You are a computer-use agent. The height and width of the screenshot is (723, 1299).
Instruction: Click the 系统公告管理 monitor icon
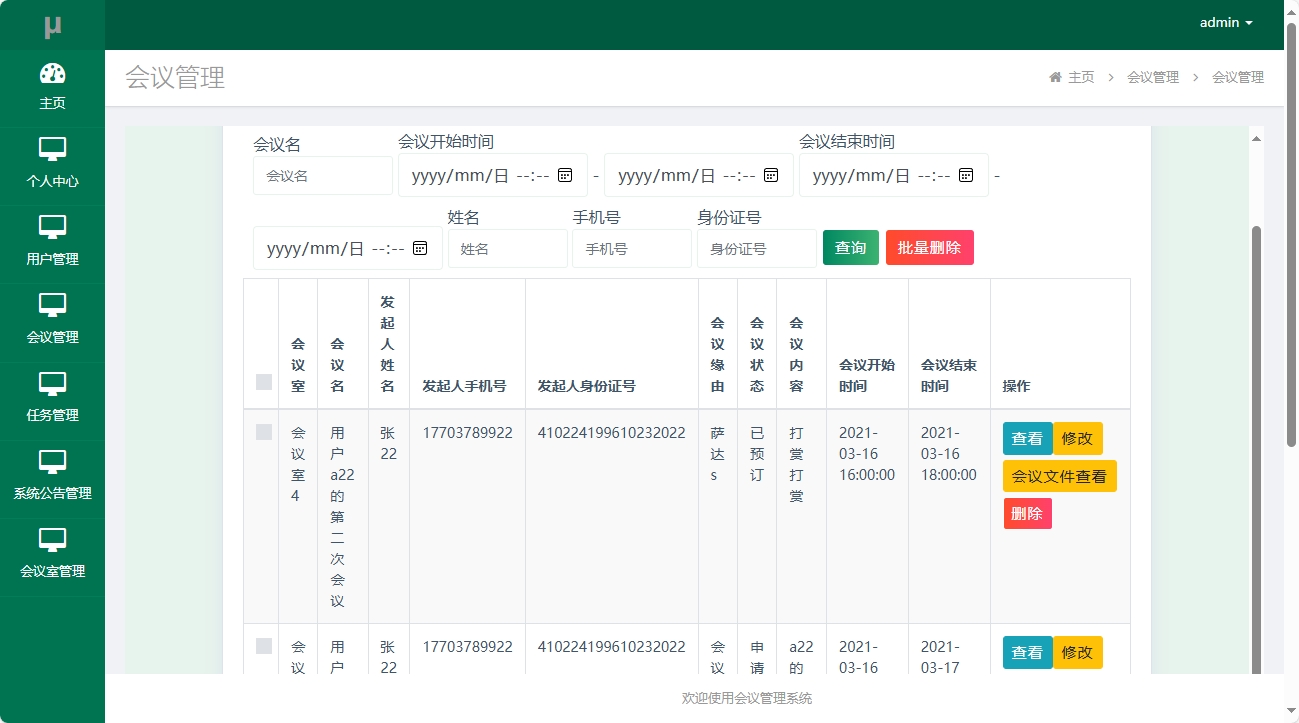pyautogui.click(x=52, y=462)
